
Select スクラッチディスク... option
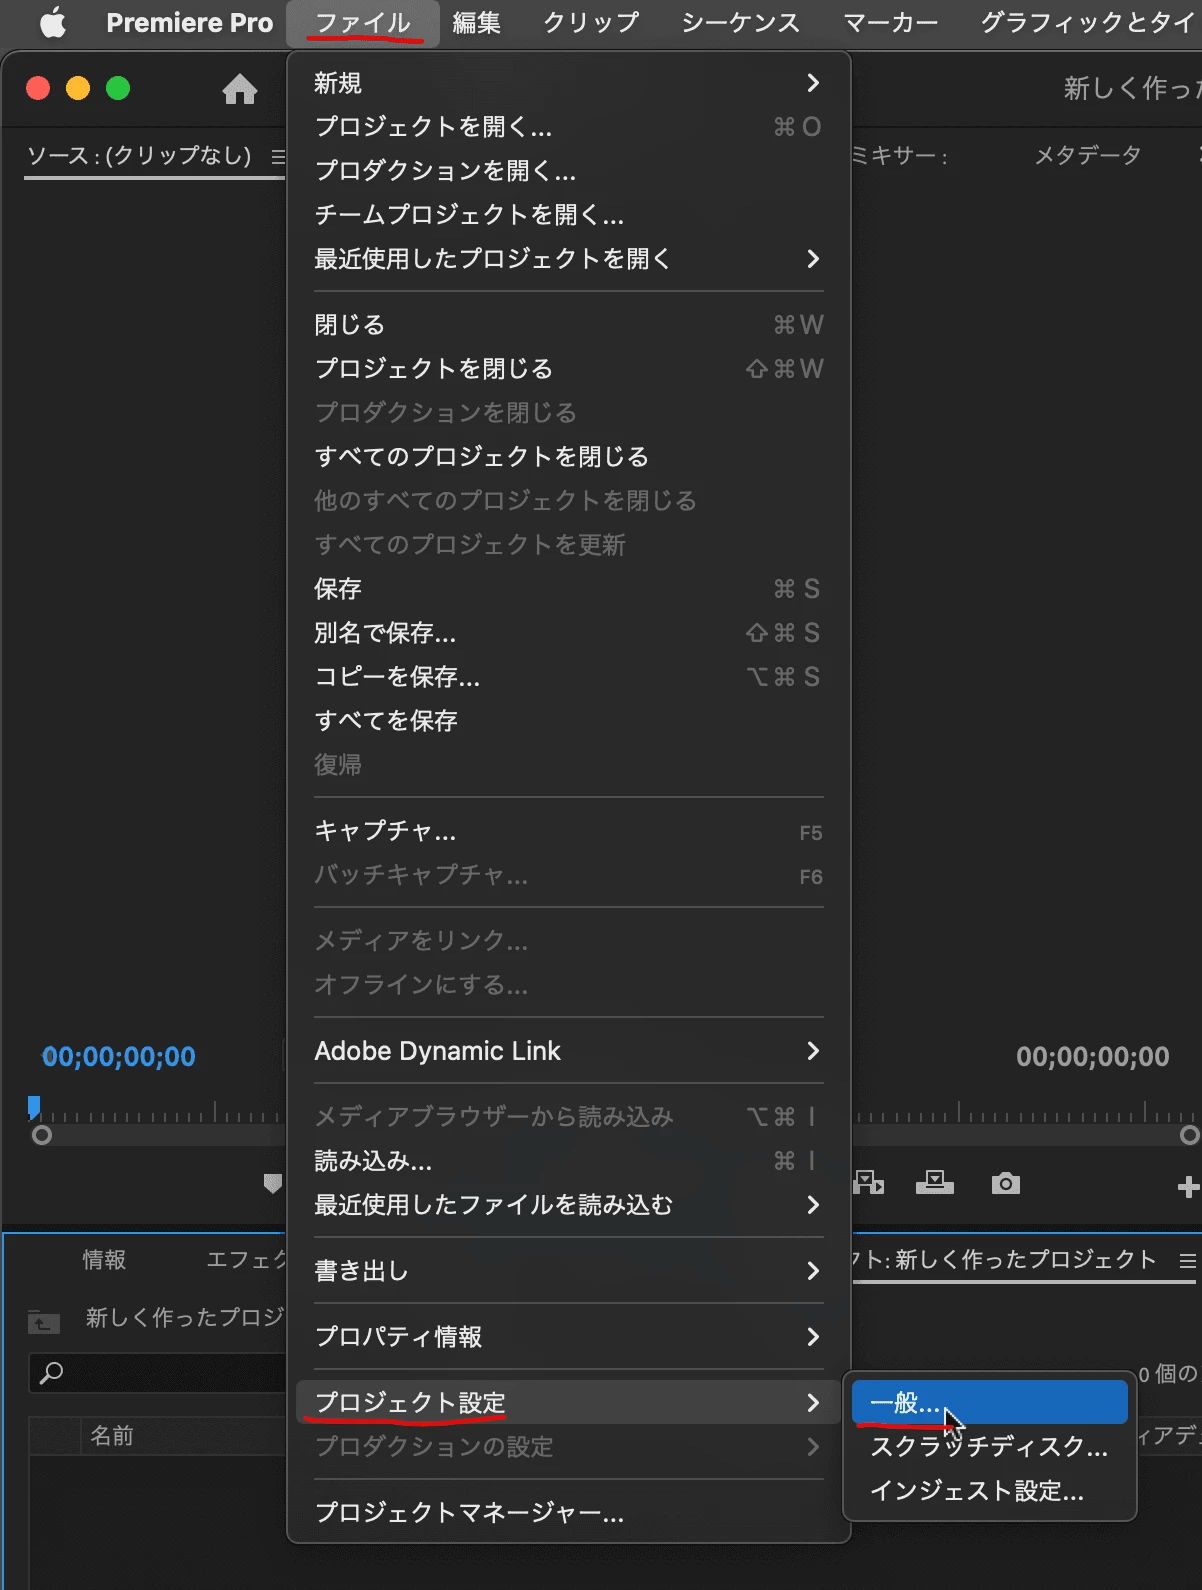click(990, 1447)
